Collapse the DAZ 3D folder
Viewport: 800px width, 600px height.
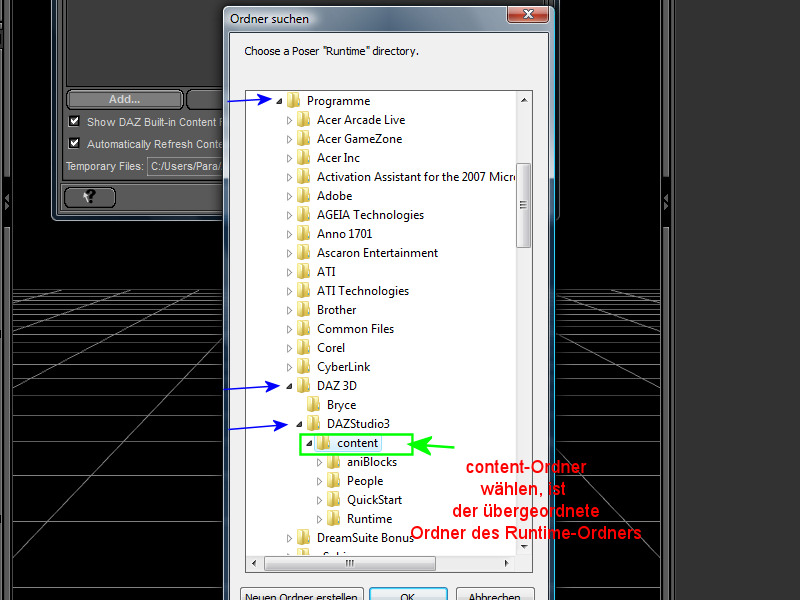pyautogui.click(x=289, y=386)
